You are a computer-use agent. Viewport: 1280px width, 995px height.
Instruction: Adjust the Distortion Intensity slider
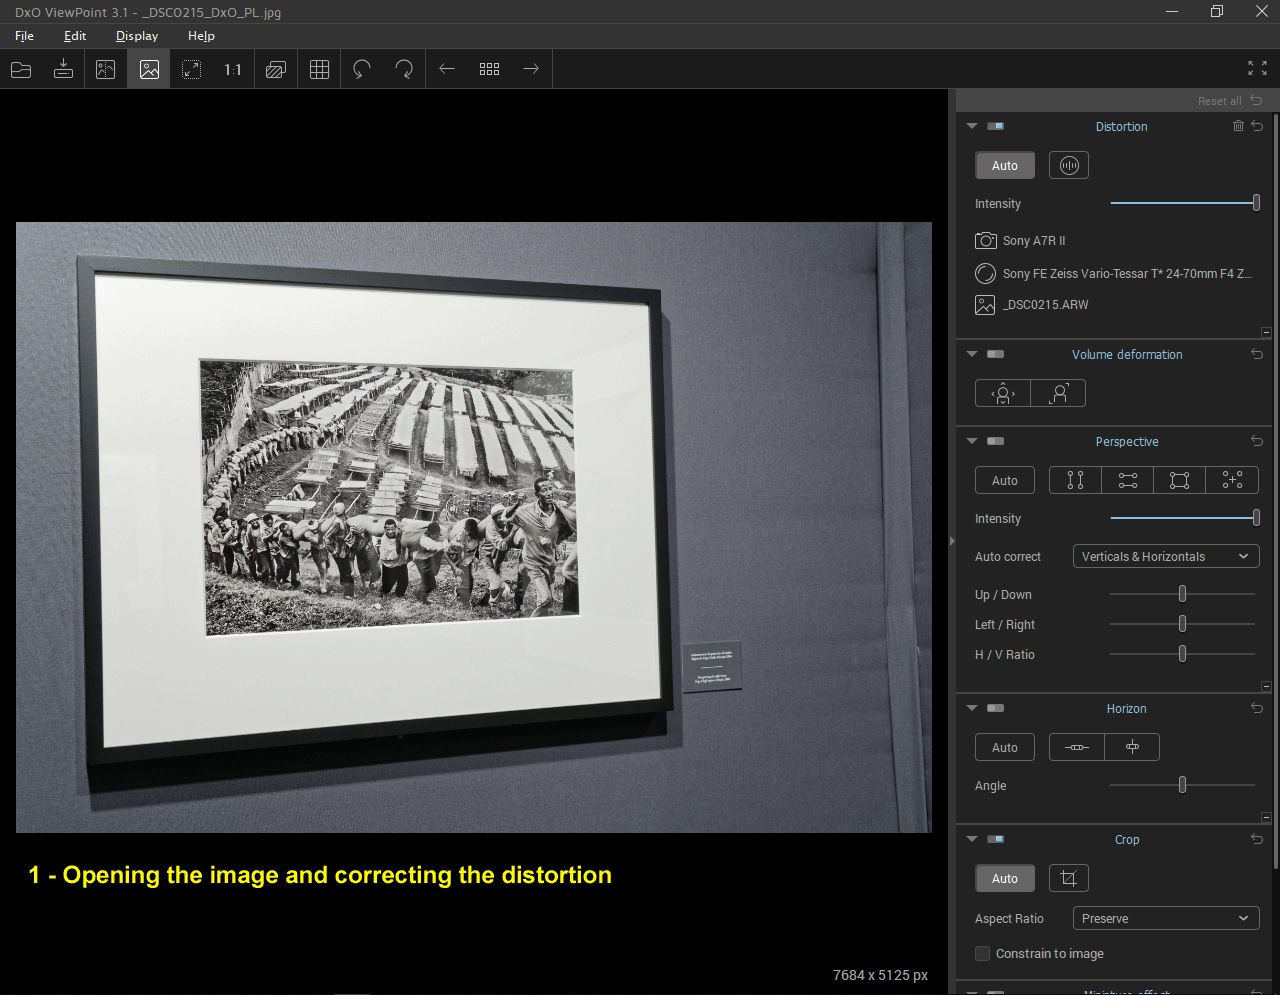pyautogui.click(x=1184, y=203)
